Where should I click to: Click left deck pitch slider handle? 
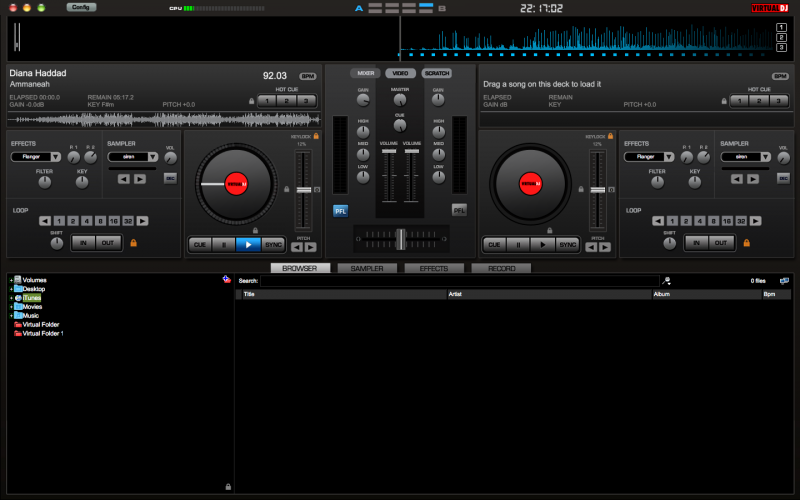click(304, 190)
